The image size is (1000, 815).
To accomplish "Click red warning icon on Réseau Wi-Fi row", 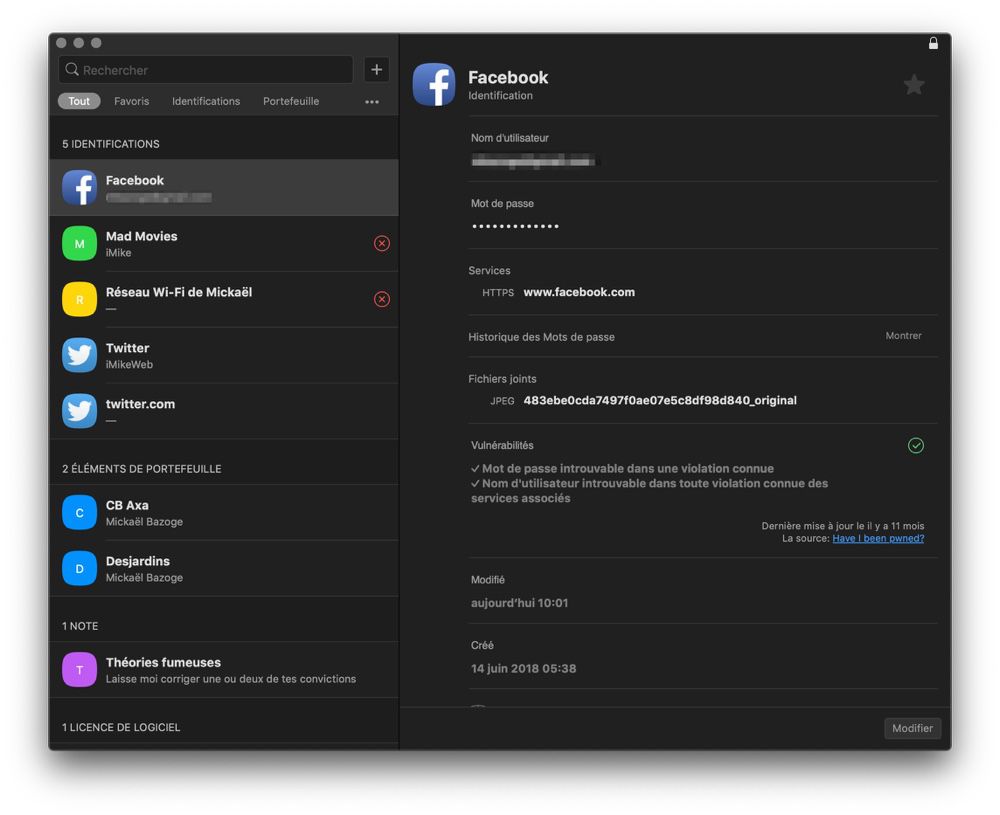I will click(382, 299).
